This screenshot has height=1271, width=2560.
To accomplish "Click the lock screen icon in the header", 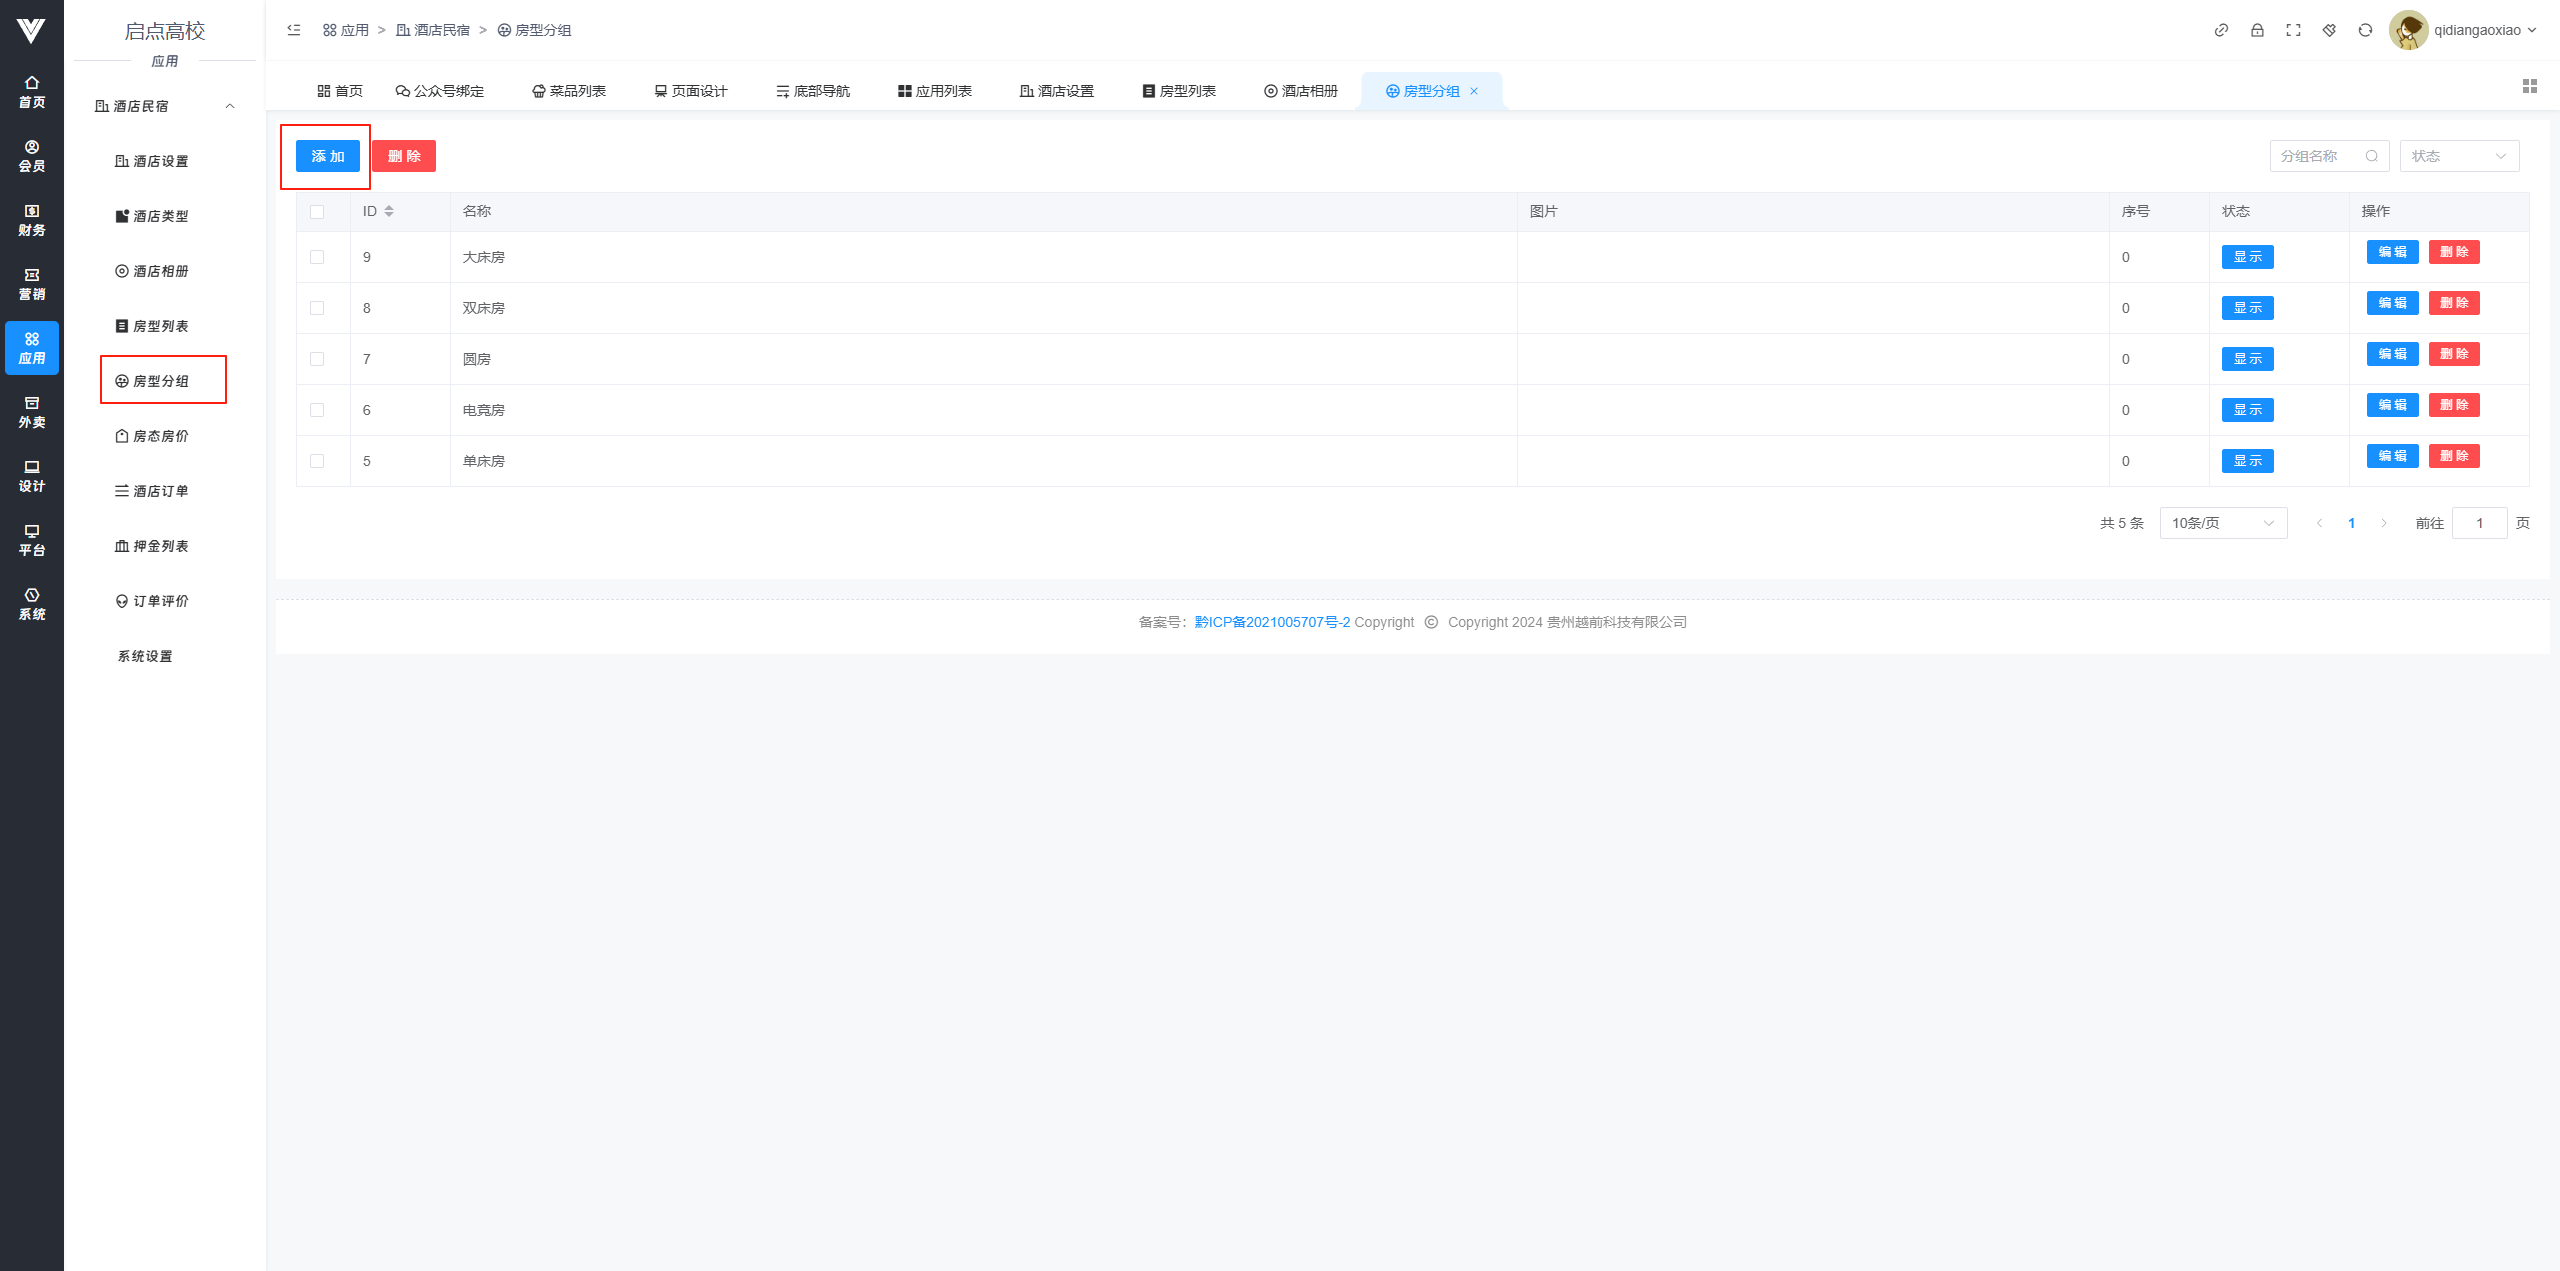I will (x=2257, y=30).
